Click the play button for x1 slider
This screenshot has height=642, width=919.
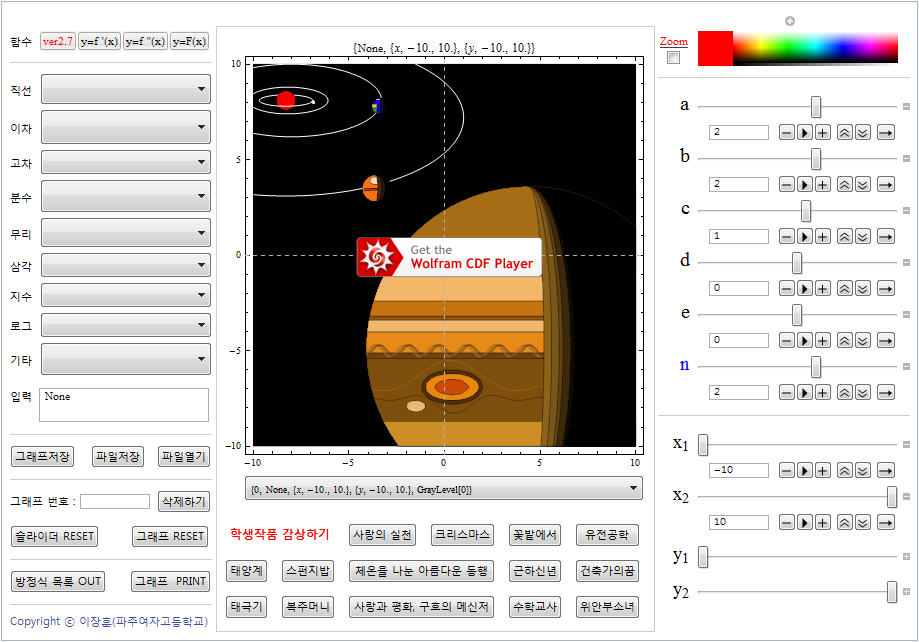pos(805,470)
